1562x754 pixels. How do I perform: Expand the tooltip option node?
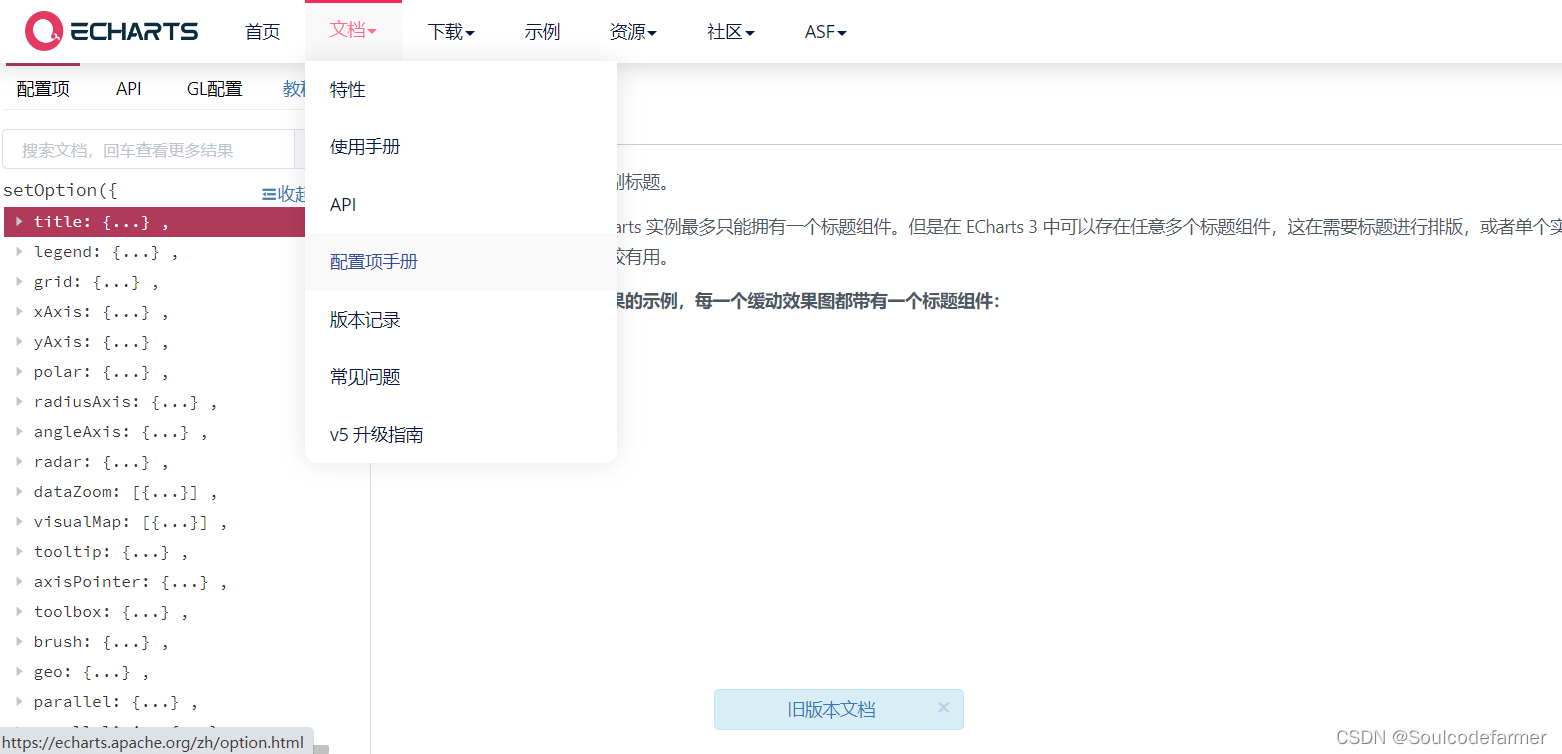tap(19, 551)
